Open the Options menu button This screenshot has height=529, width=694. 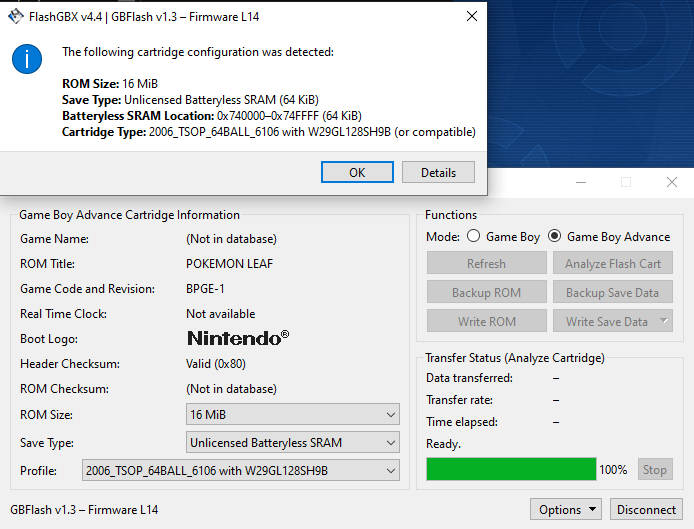[565, 510]
